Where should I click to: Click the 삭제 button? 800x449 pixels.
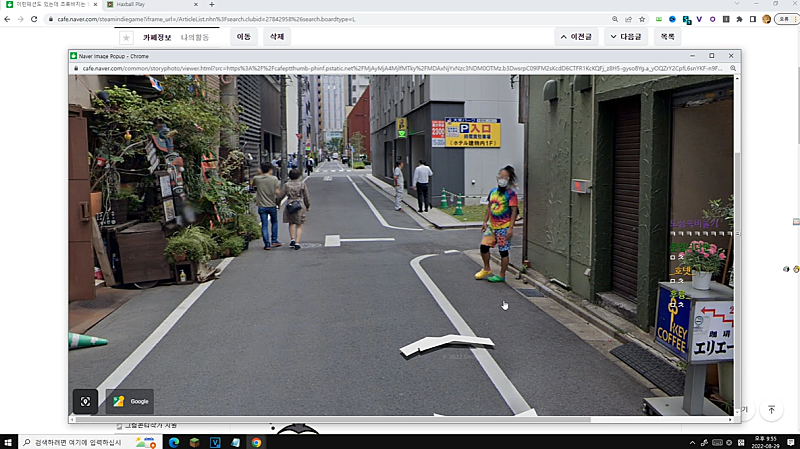(277, 37)
